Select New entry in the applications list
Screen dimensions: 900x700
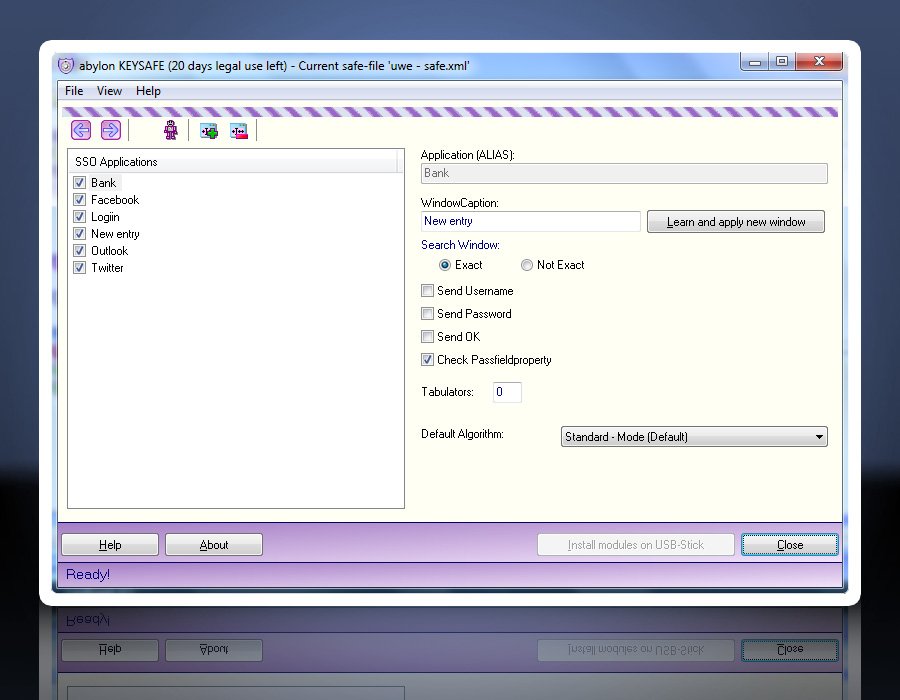pyautogui.click(x=115, y=234)
